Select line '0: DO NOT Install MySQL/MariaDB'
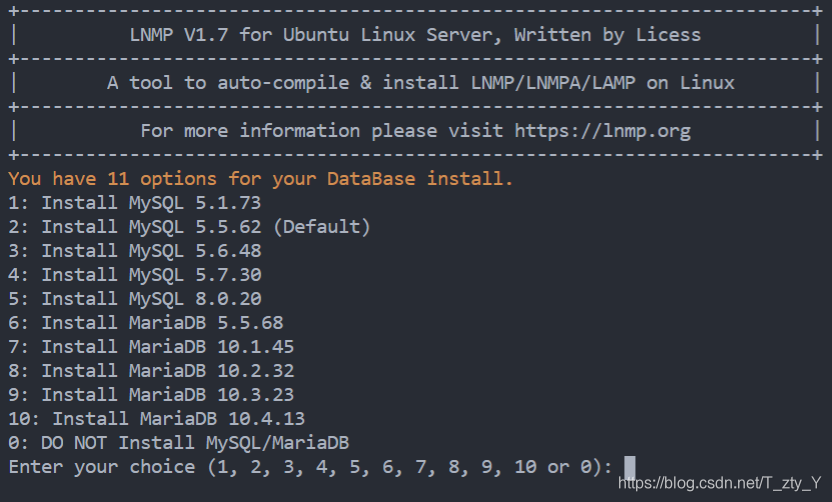 [x=179, y=443]
